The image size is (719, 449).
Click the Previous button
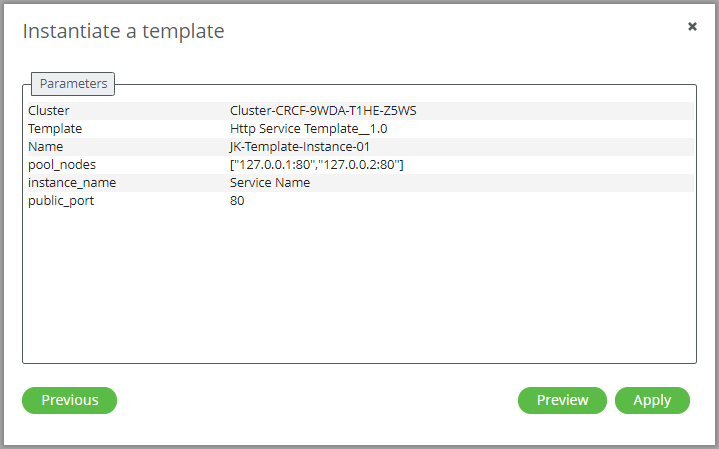[x=70, y=400]
